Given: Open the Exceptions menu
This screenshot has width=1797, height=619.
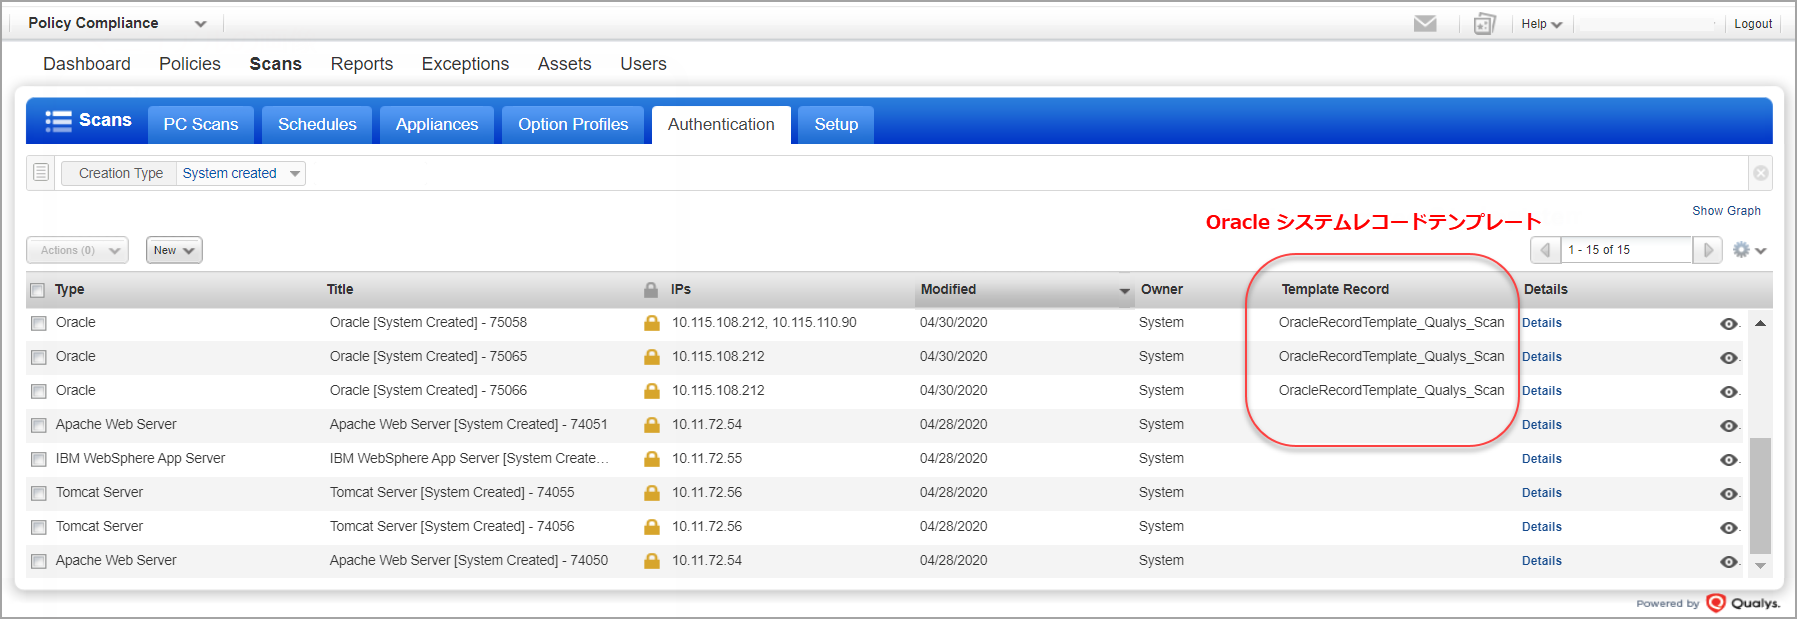Looking at the screenshot, I should click(465, 64).
